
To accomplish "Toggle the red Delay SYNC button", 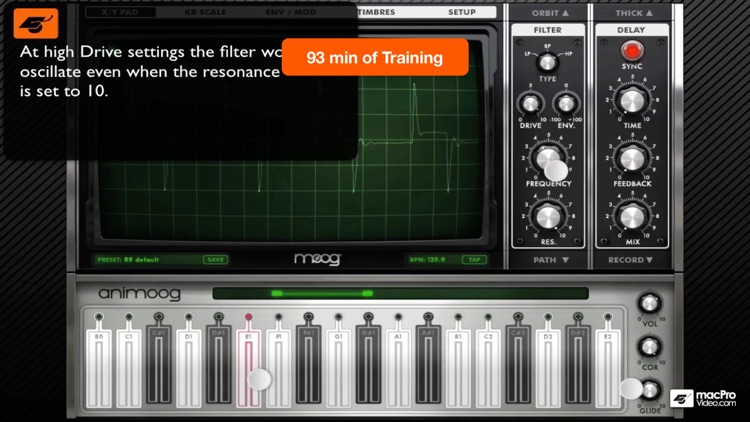I will tap(632, 50).
